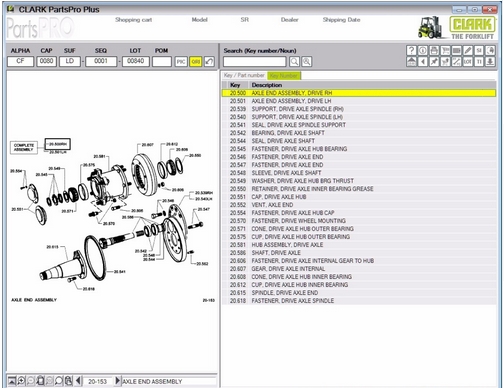Viewport: 504px width, 388px height.
Task: Click the SI toolbar icon
Action: [x=479, y=51]
